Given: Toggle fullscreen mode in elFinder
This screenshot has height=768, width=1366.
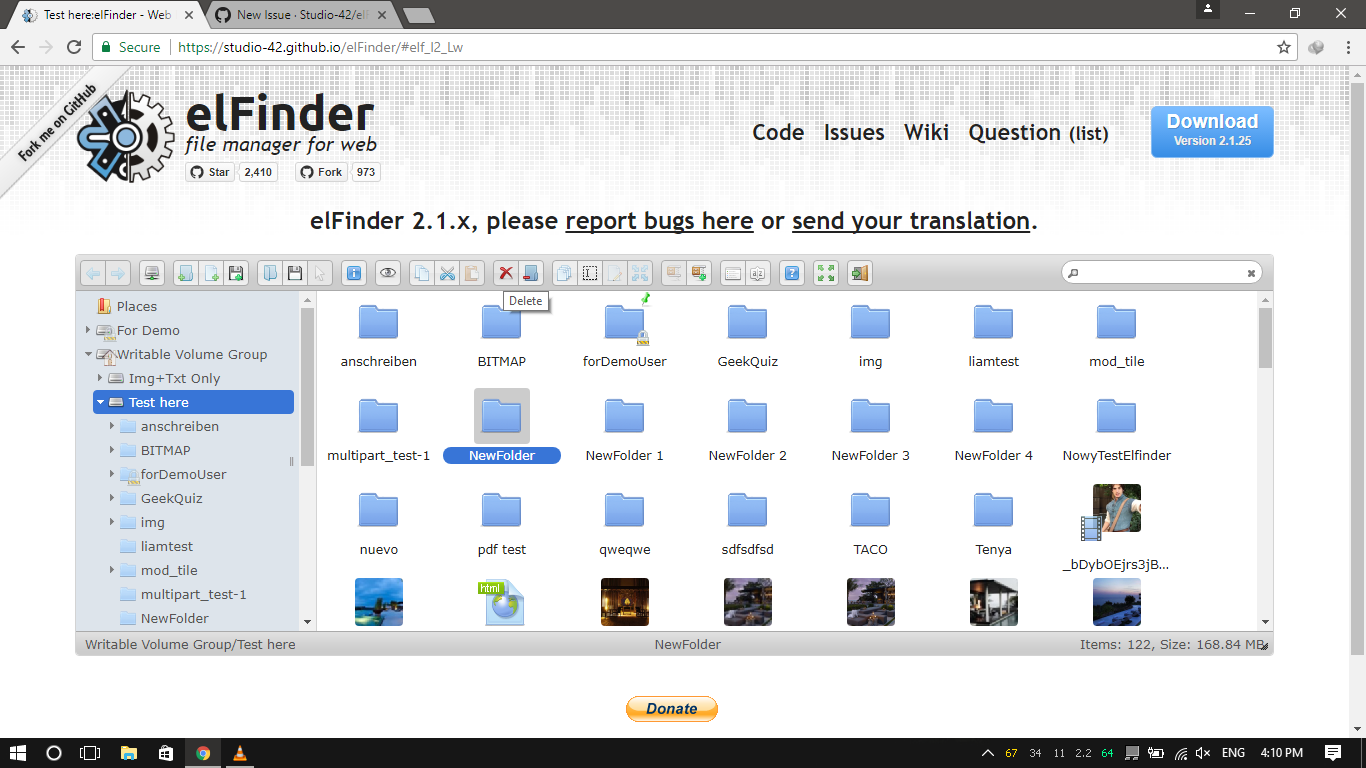Looking at the screenshot, I should 826,272.
